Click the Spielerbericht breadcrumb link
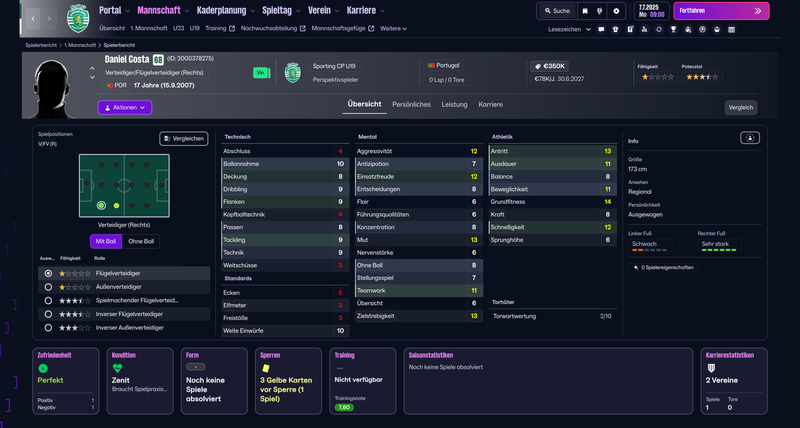The height and width of the screenshot is (428, 800). [x=41, y=45]
